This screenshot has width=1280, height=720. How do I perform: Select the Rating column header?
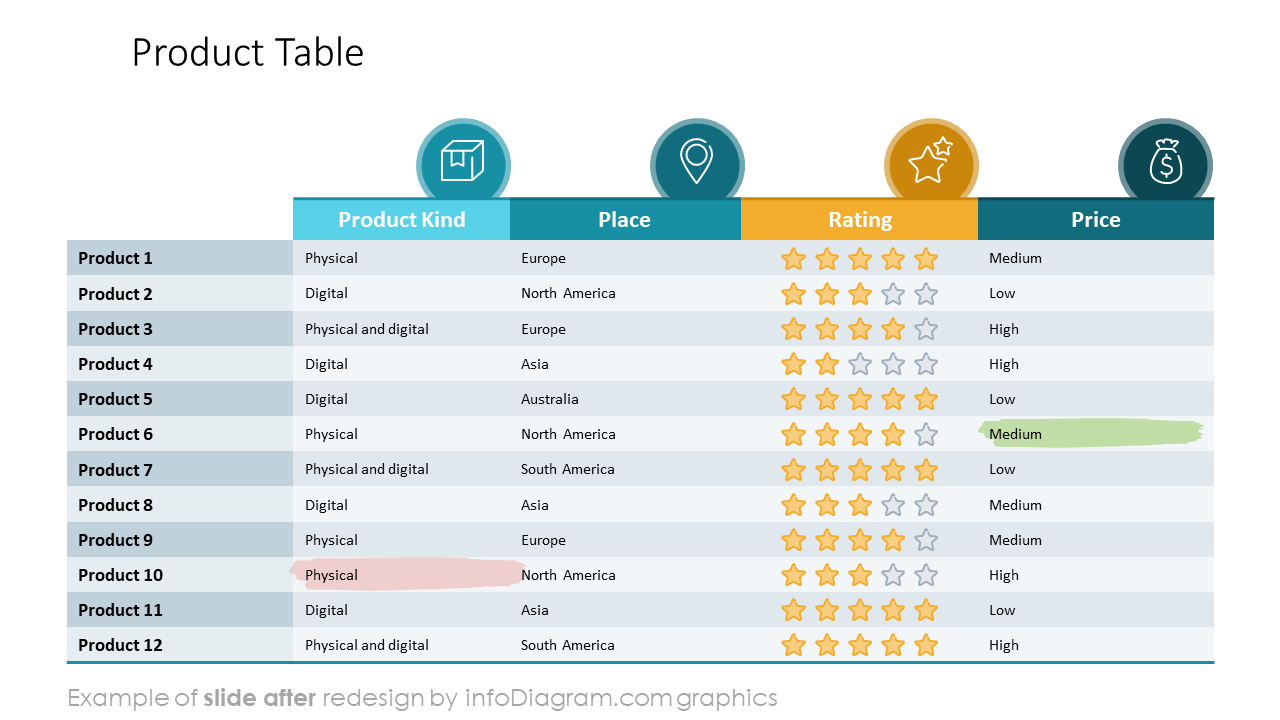pos(859,220)
